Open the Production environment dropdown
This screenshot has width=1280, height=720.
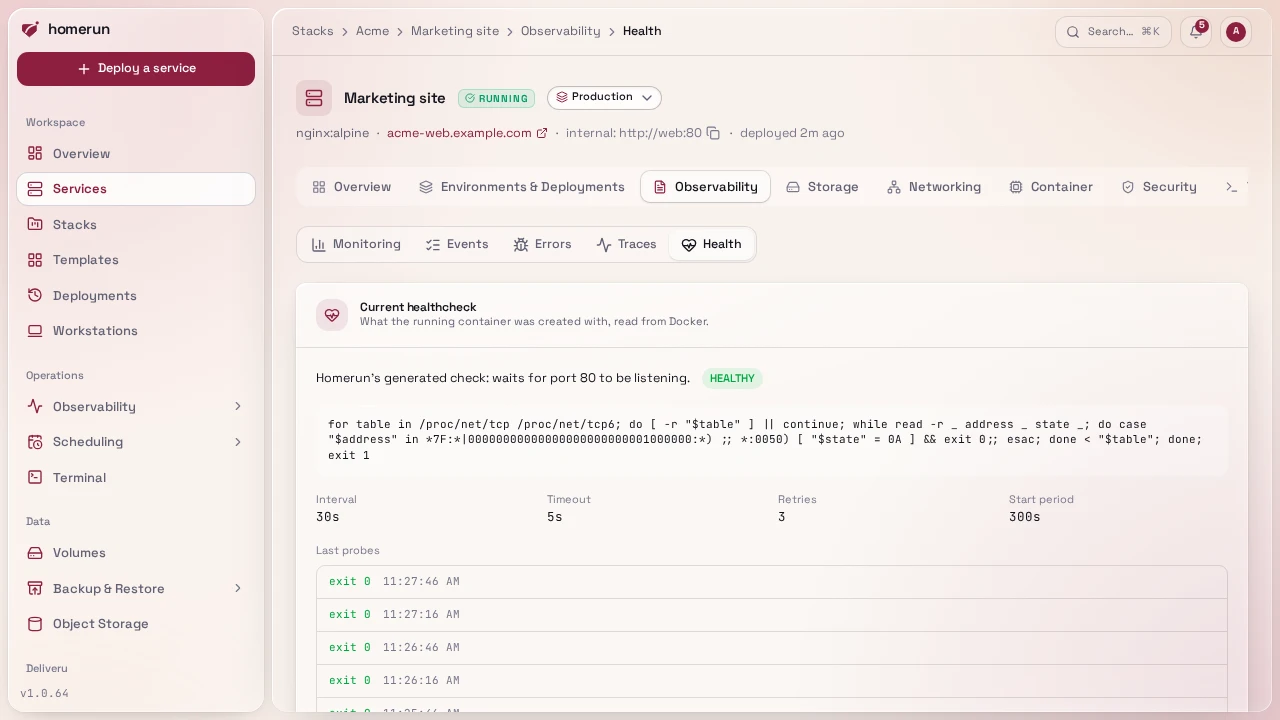point(604,98)
